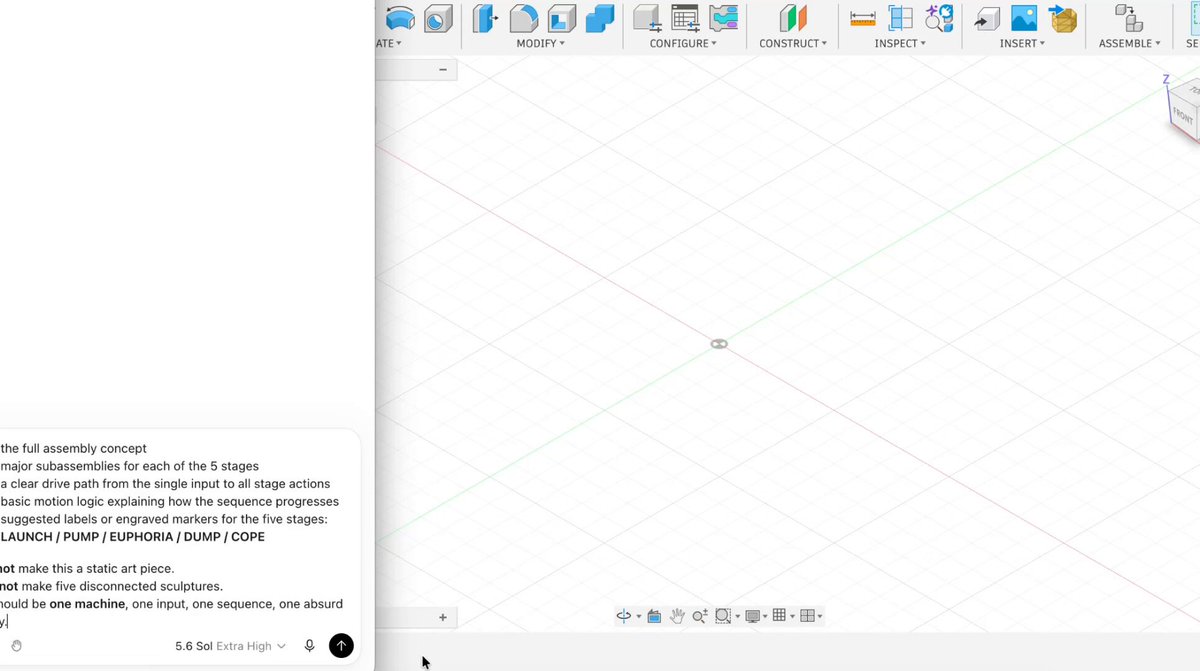Select the Joint tool in Assemble
This screenshot has width=1200, height=671.
click(x=1129, y=18)
